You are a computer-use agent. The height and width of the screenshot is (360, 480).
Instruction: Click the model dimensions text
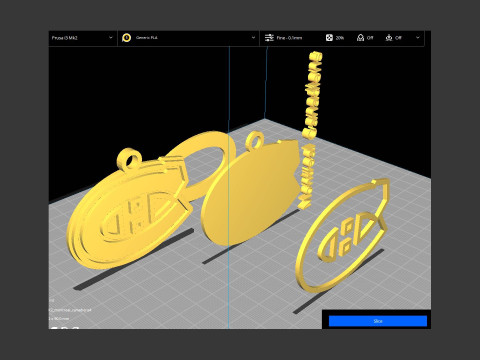59,319
